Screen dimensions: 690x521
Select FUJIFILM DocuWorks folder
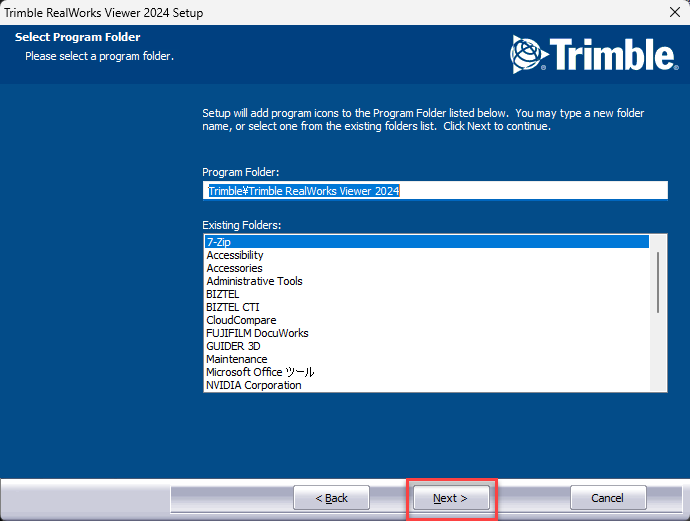pyautogui.click(x=257, y=333)
